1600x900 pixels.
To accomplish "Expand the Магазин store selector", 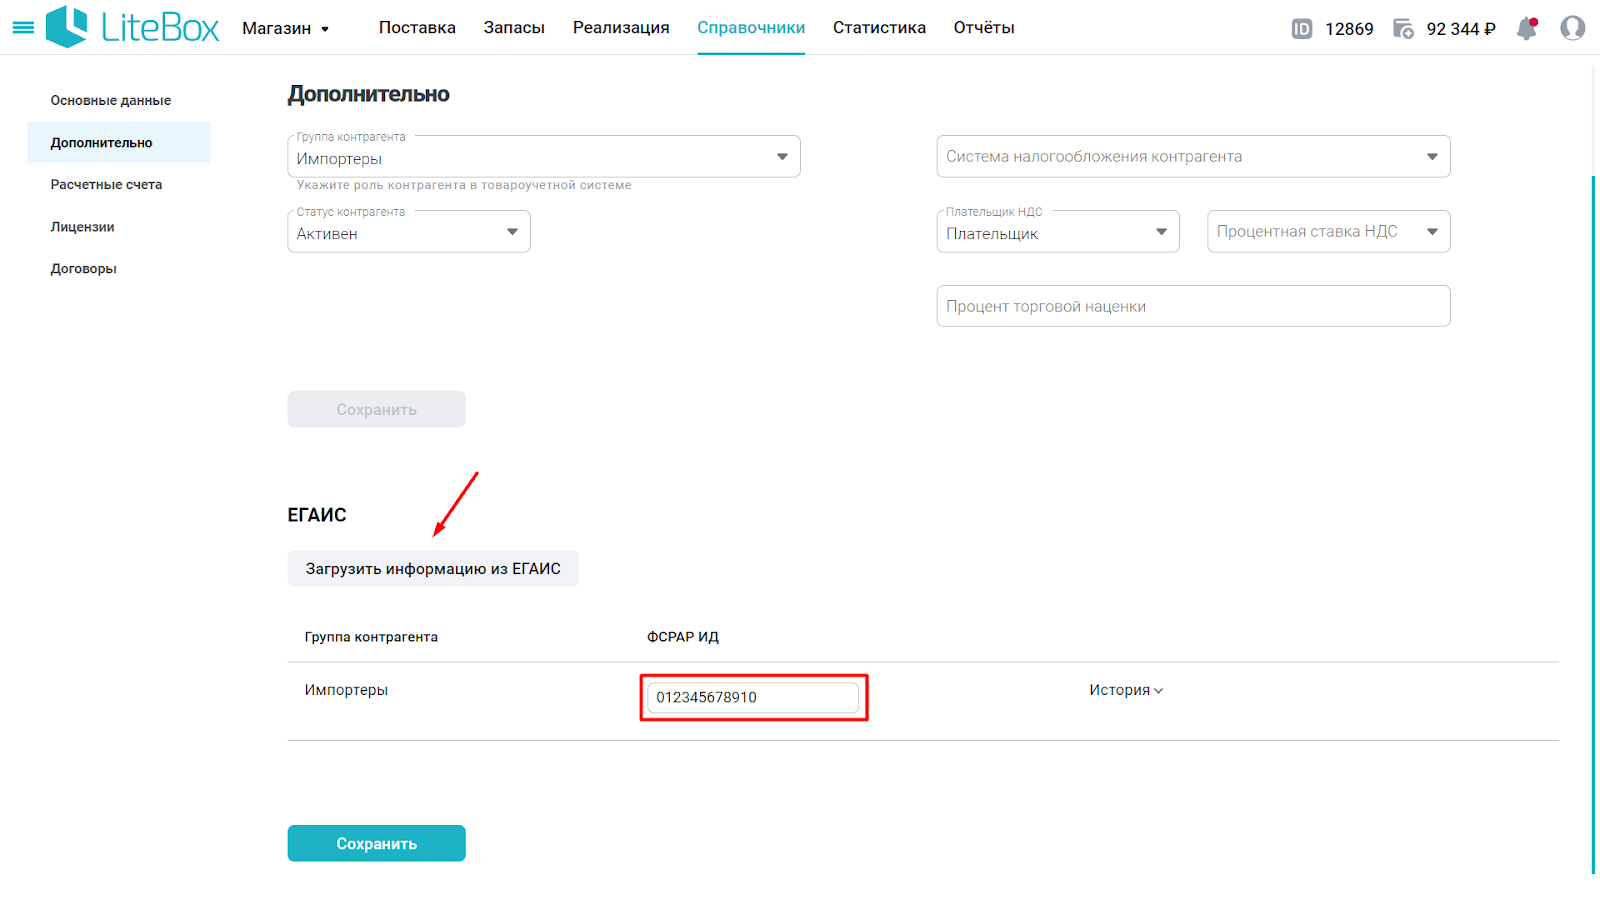I will pos(286,29).
